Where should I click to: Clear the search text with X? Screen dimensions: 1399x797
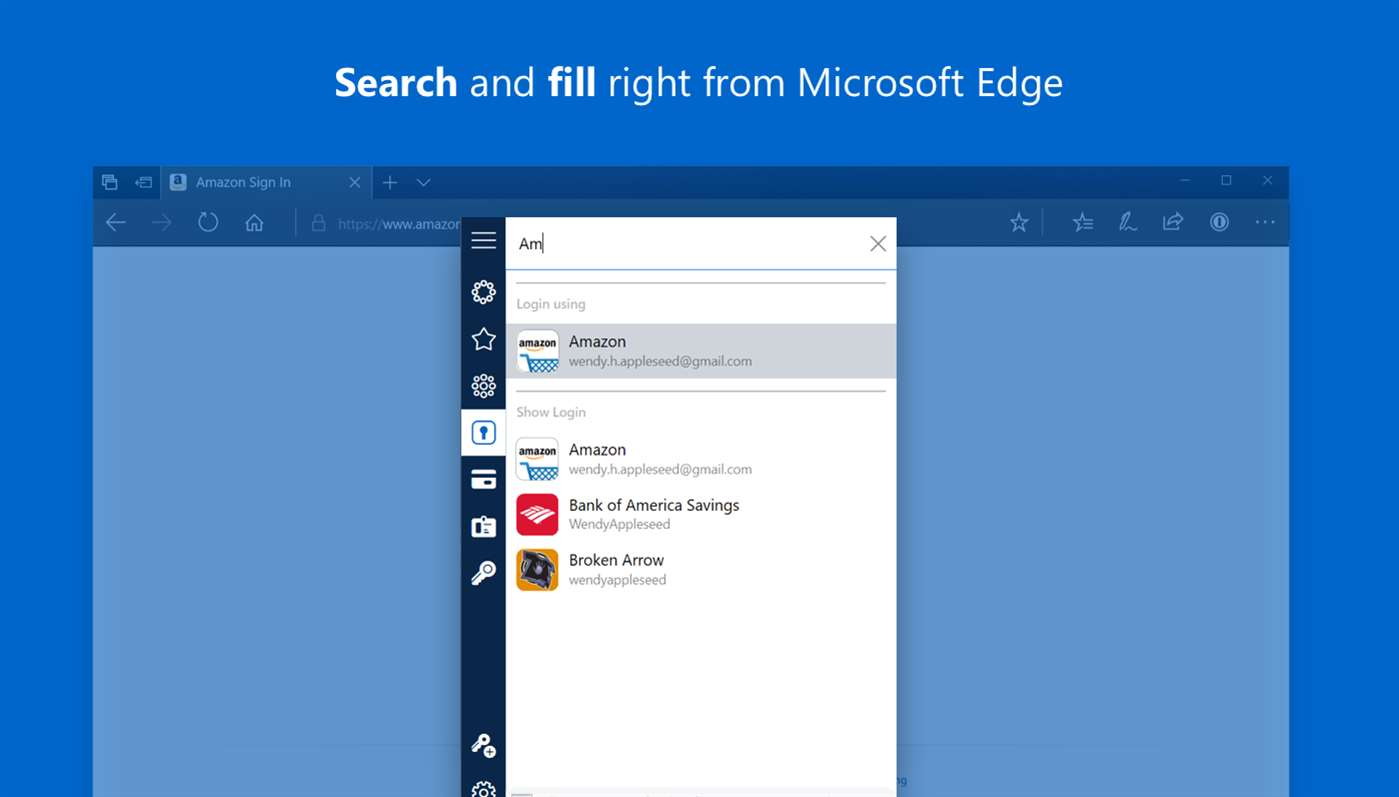click(x=878, y=243)
